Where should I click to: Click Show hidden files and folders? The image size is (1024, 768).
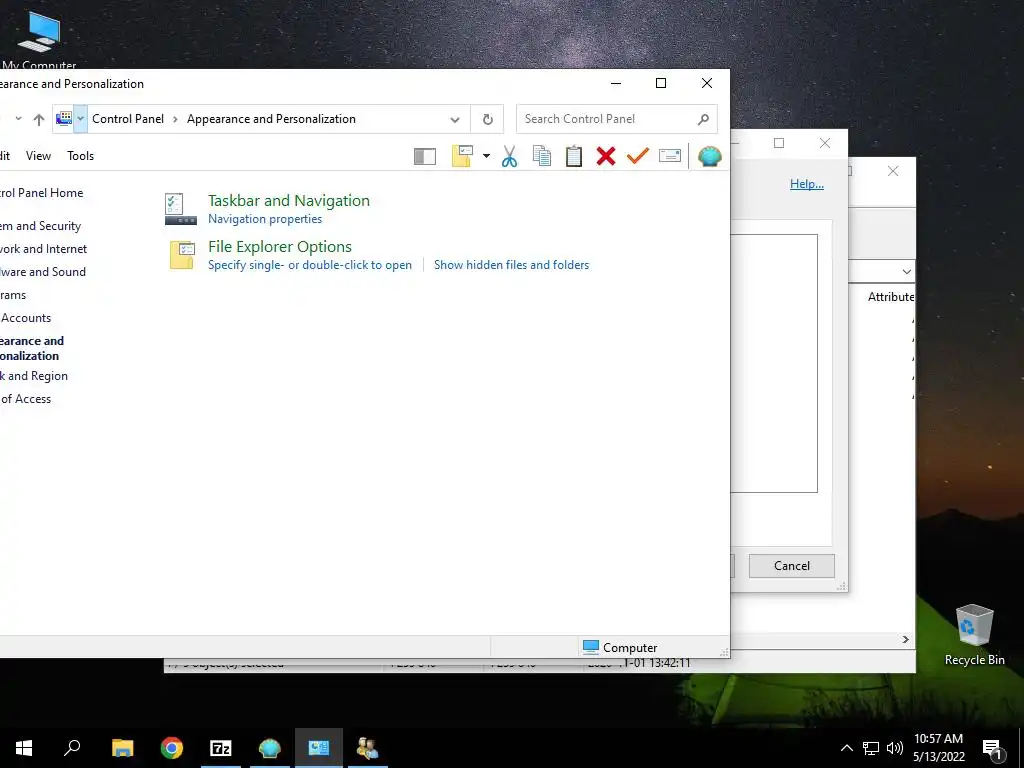[511, 264]
